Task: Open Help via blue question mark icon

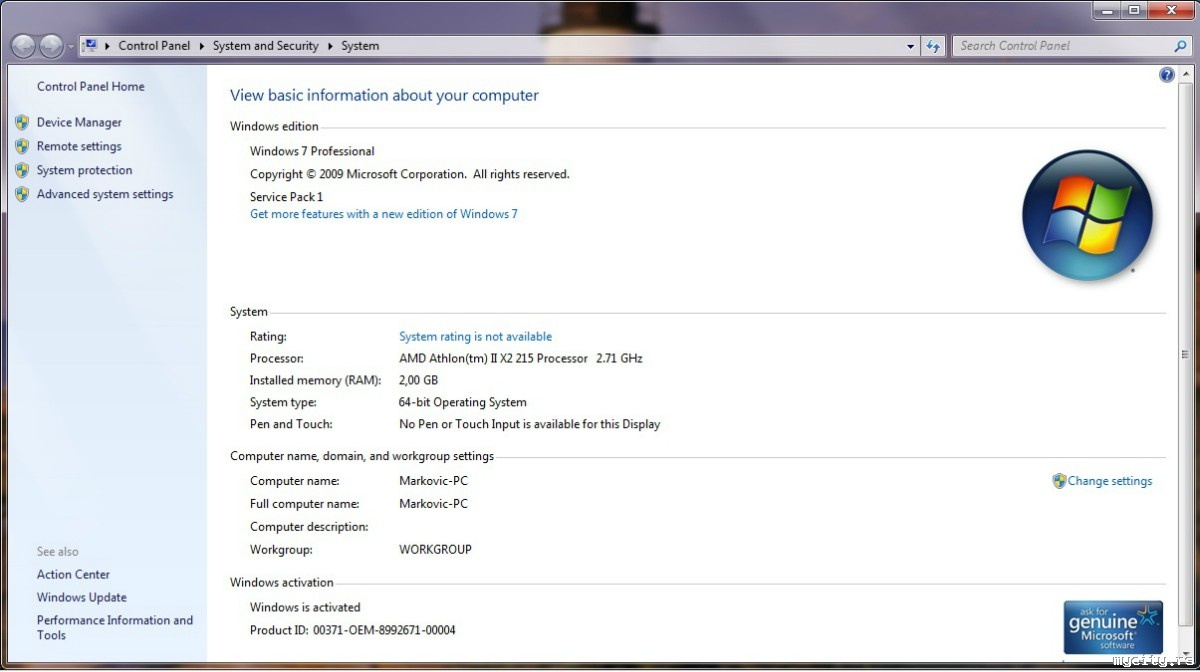Action: coord(1167,75)
